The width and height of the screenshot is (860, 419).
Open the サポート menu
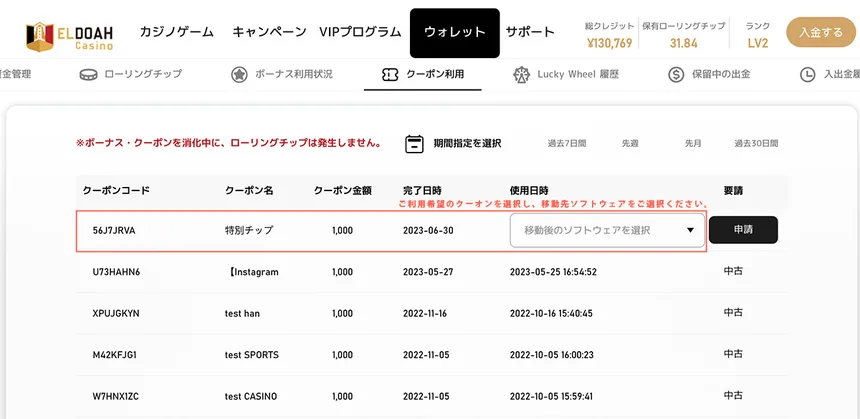click(x=530, y=32)
